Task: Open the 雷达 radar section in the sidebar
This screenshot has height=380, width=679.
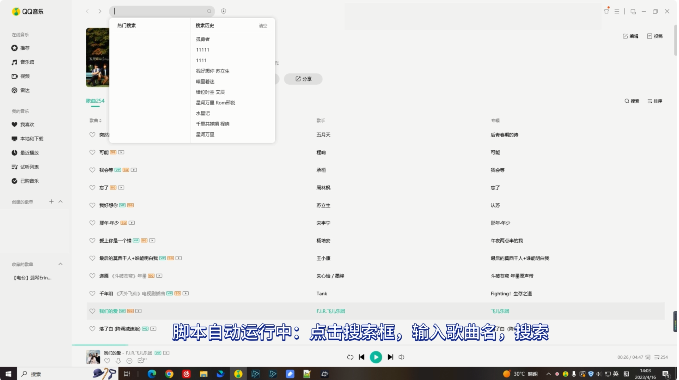Action: [x=20, y=90]
